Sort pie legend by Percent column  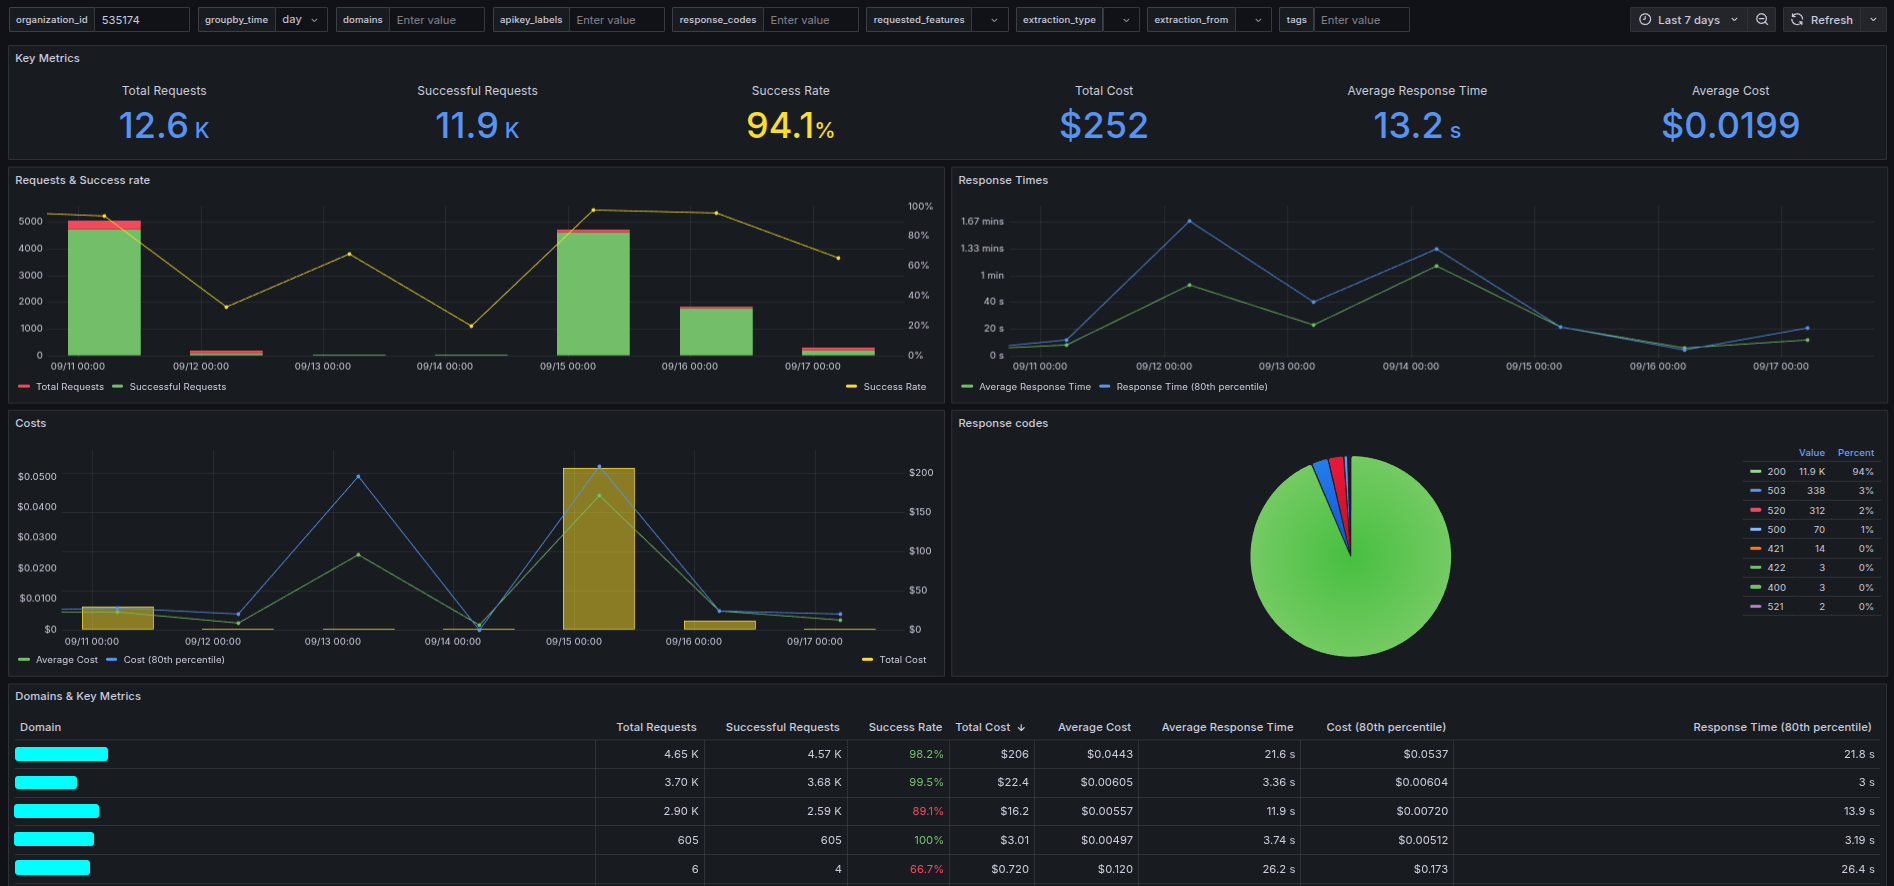click(1855, 453)
